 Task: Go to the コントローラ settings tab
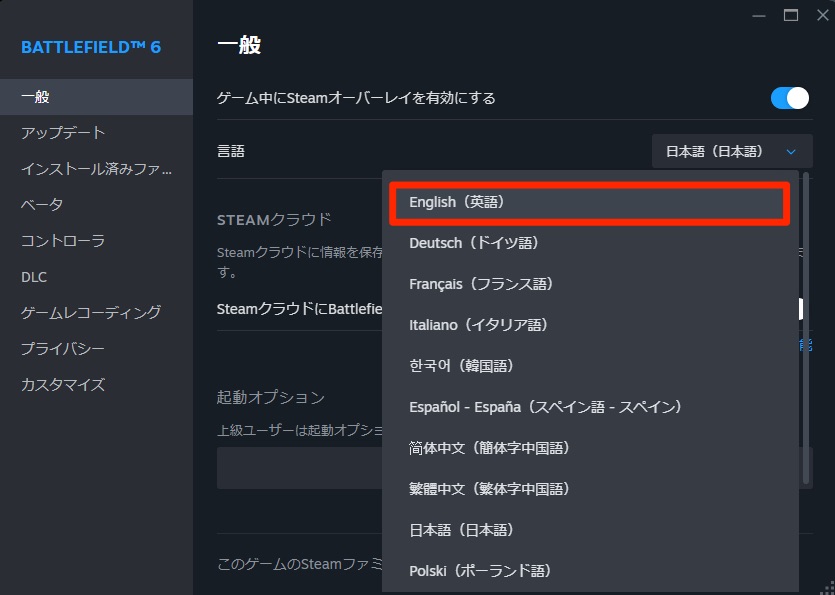tap(63, 241)
